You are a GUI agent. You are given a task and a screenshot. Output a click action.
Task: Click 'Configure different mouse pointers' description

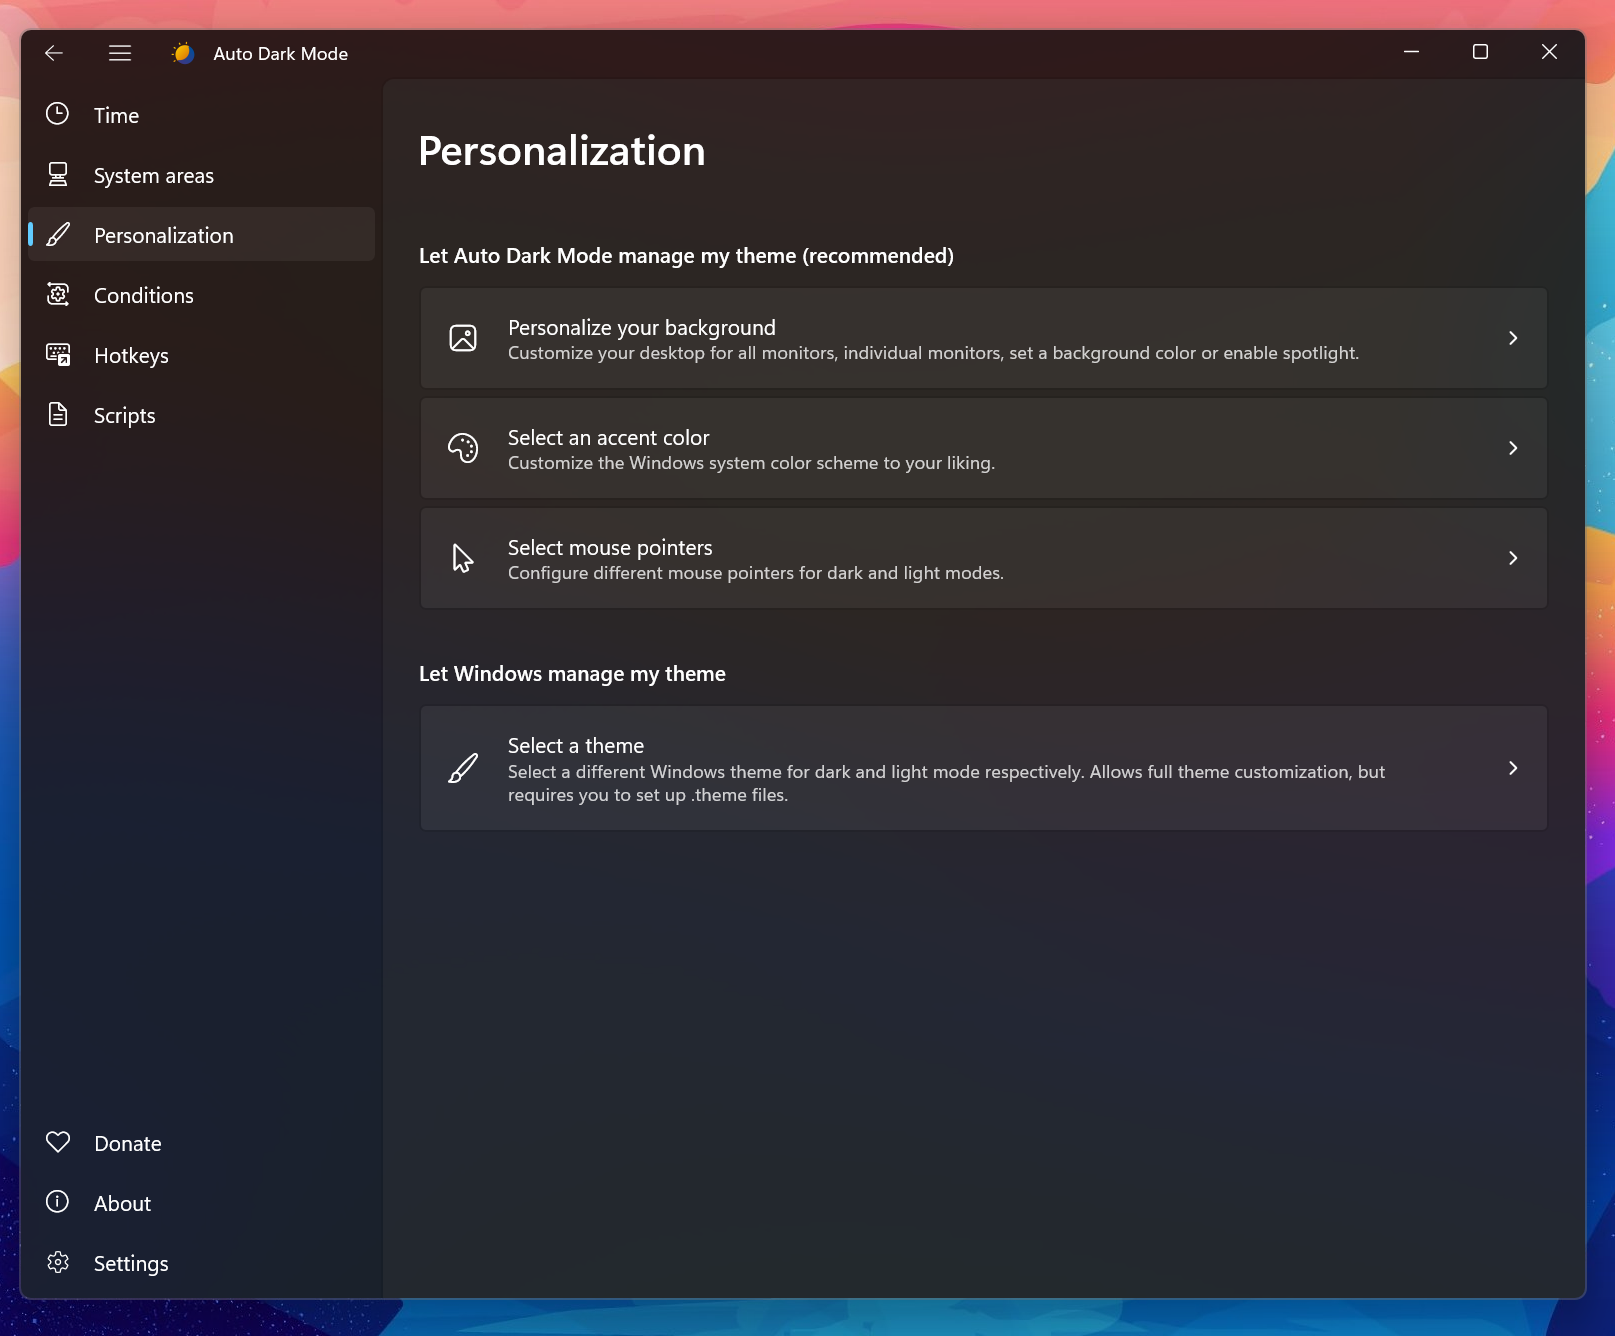pos(756,573)
